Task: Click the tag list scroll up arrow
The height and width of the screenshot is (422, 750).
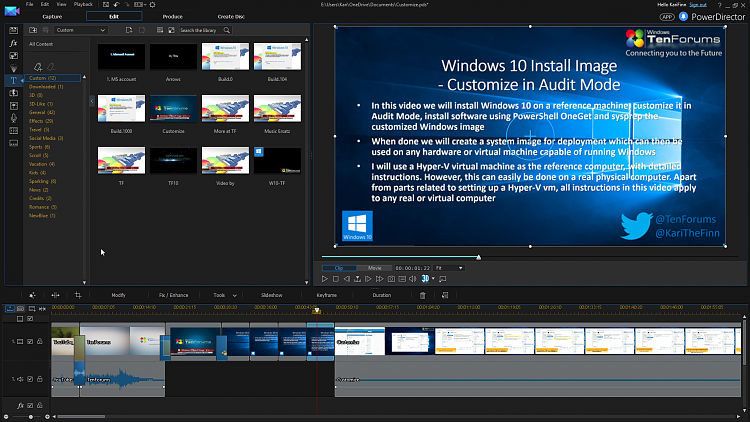Action: point(84,77)
